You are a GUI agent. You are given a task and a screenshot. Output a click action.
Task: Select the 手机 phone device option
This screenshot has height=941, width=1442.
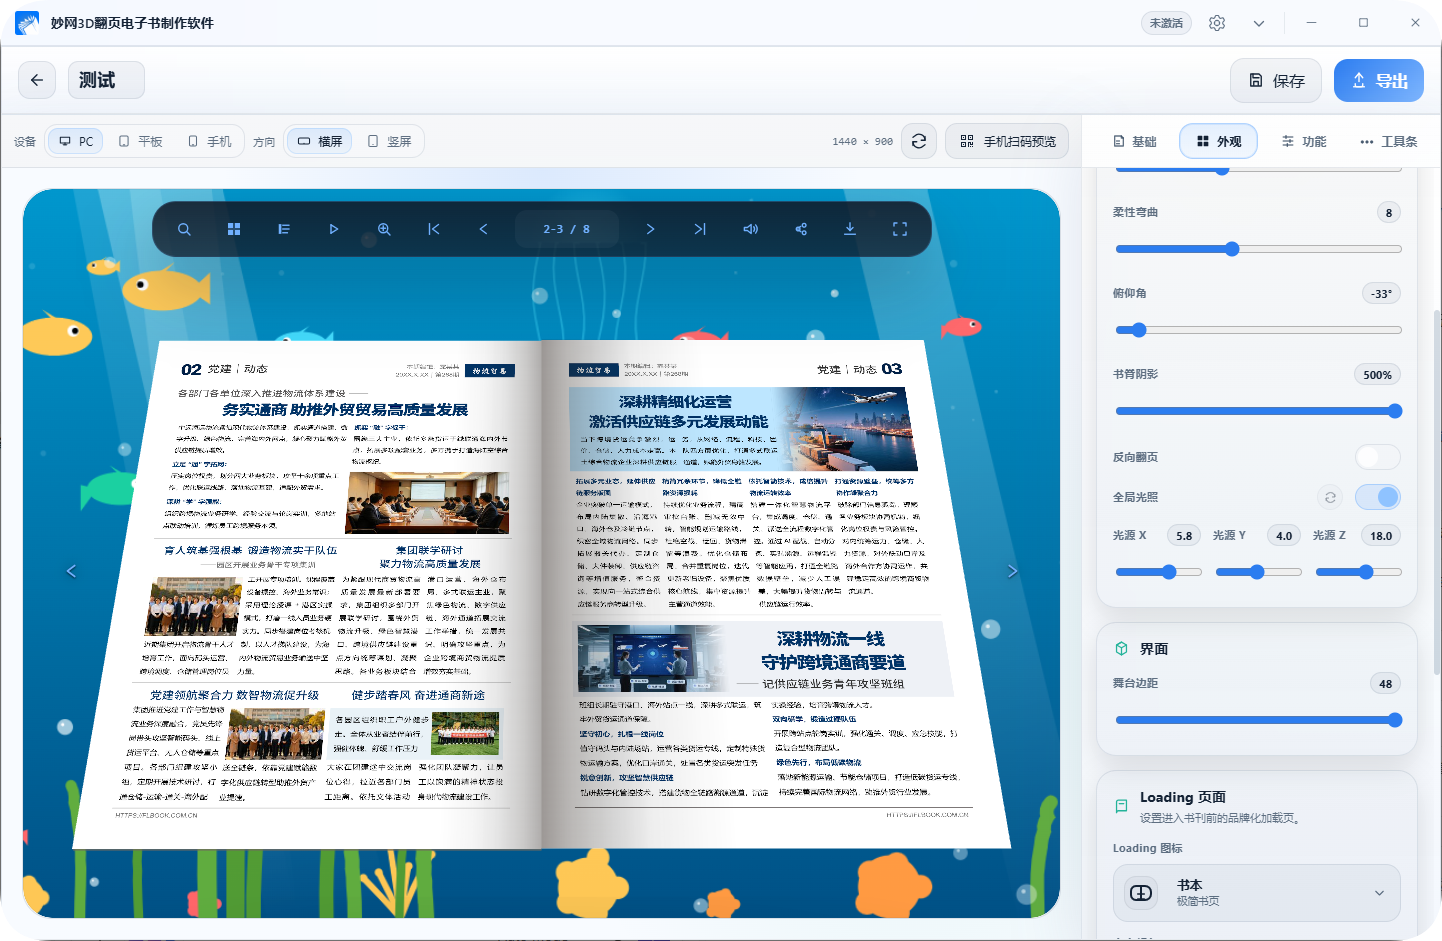point(210,141)
